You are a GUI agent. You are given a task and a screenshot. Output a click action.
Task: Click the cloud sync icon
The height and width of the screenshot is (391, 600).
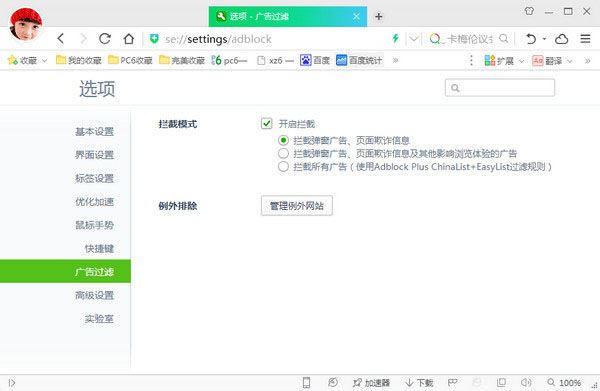(561, 39)
